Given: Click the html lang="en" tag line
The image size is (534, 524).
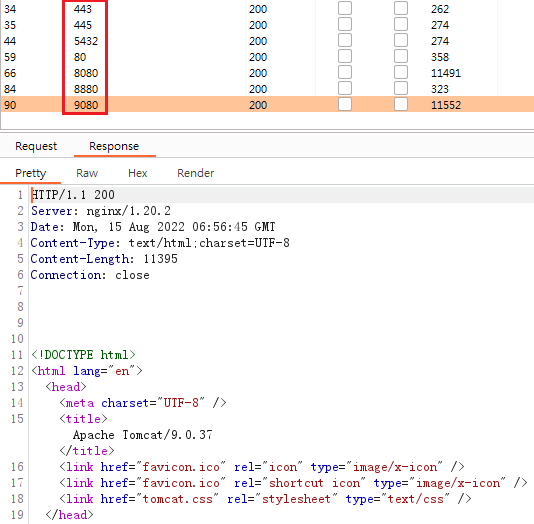Looking at the screenshot, I should (87, 371).
